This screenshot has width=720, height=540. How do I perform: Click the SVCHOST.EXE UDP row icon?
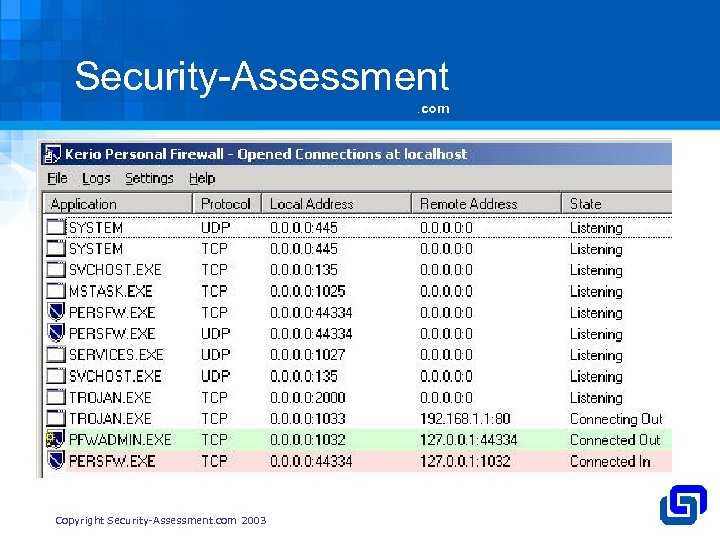[x=56, y=376]
